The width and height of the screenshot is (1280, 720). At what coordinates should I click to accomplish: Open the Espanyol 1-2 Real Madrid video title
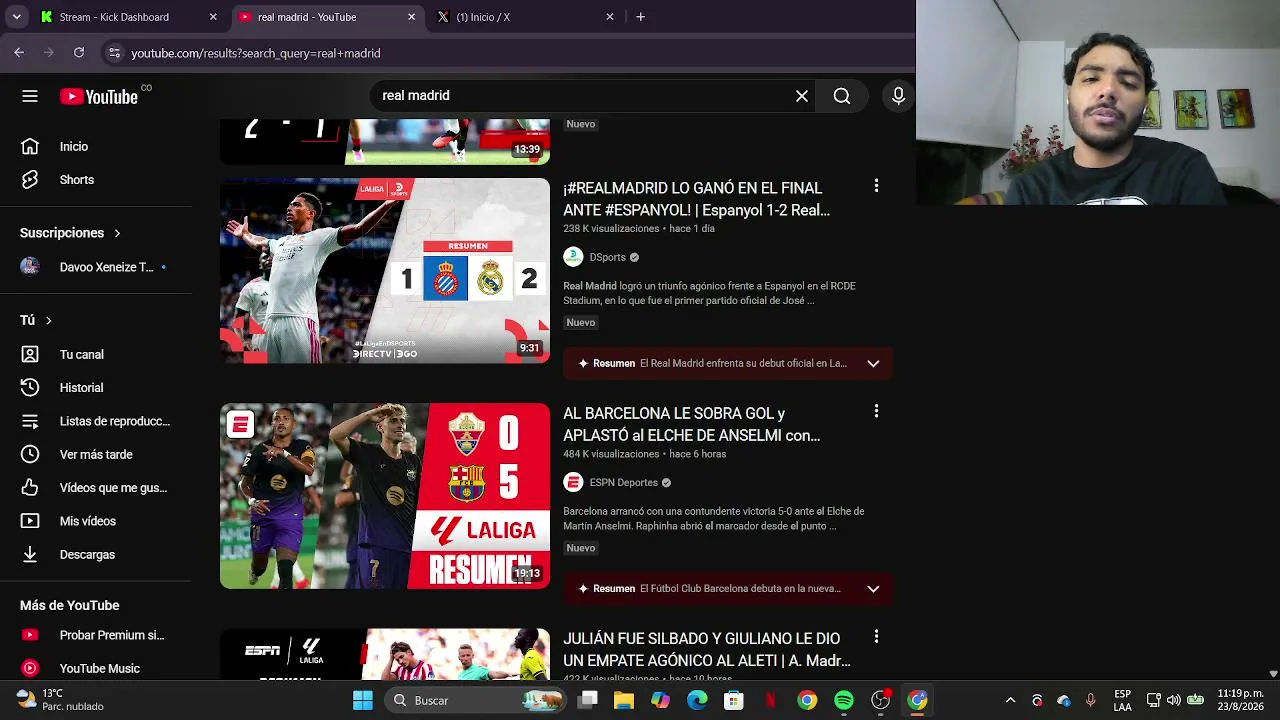click(697, 199)
